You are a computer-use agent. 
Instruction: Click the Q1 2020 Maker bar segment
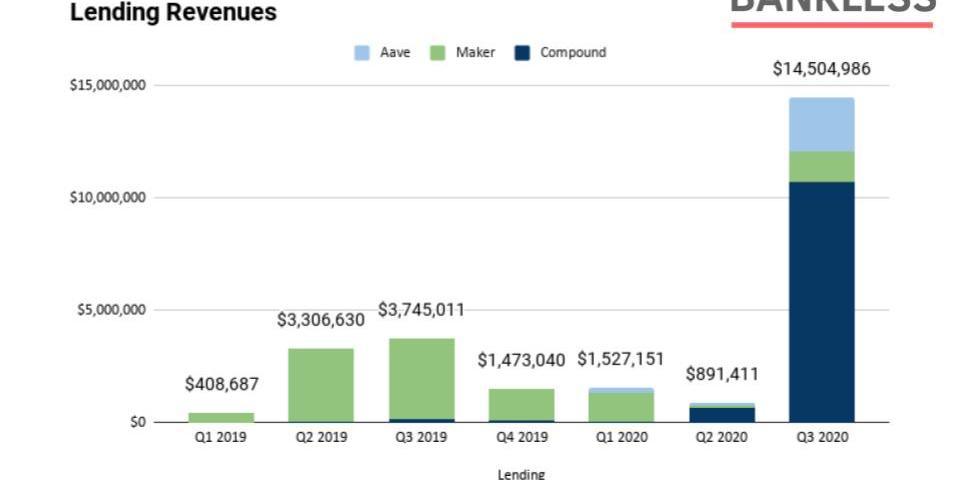(621, 406)
